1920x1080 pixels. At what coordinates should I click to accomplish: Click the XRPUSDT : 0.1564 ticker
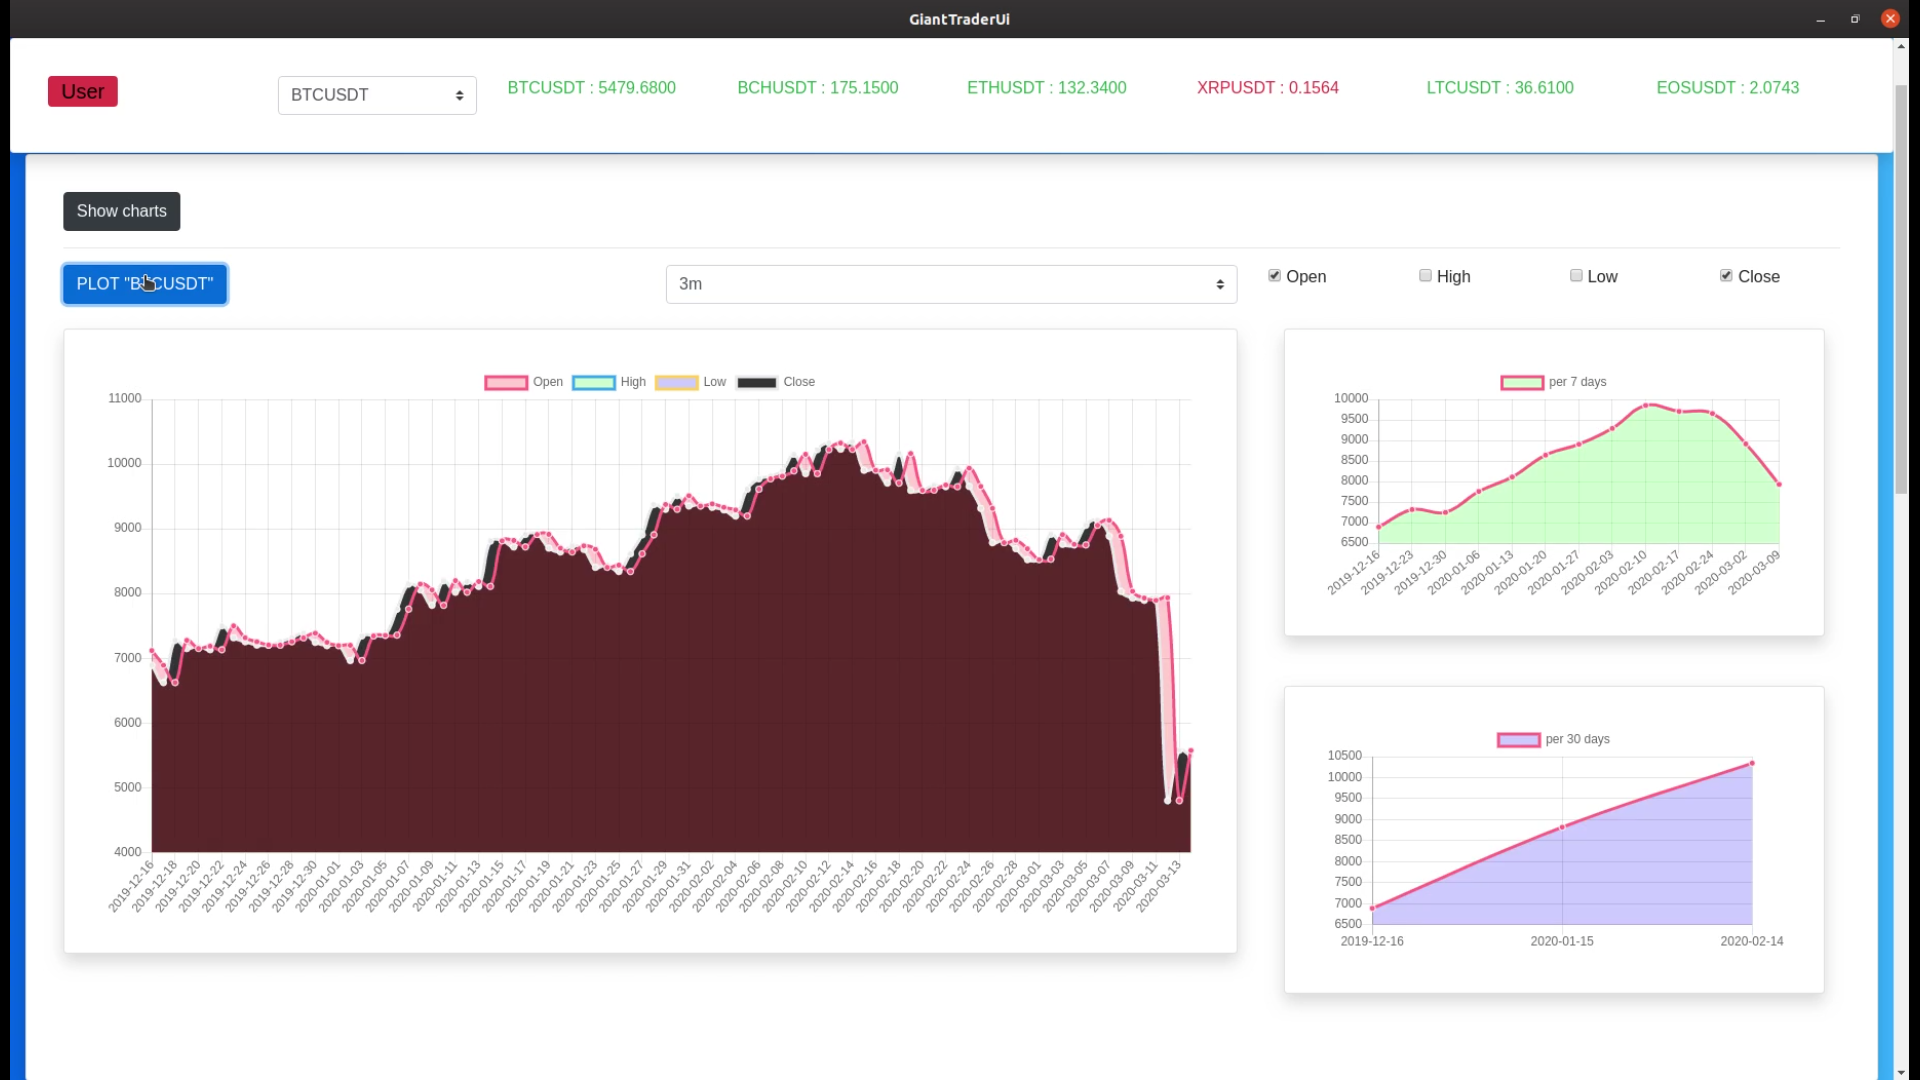click(1268, 88)
